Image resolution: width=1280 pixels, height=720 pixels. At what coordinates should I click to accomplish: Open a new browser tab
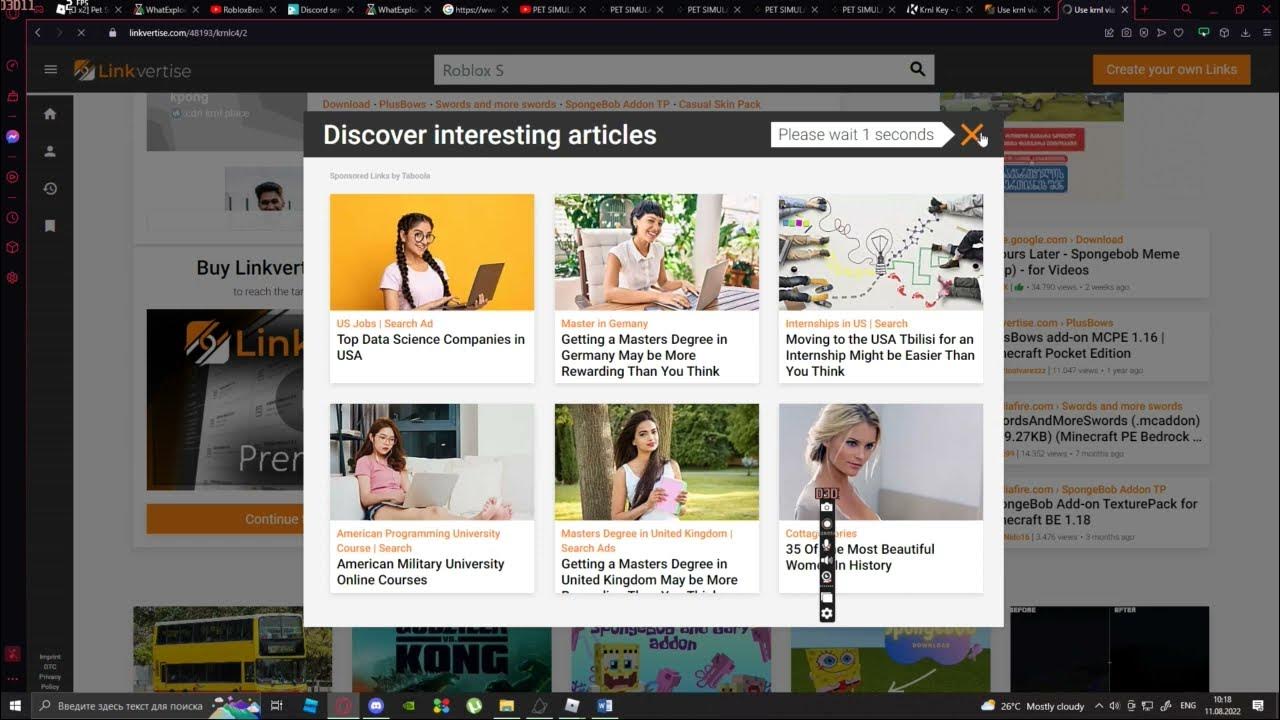pyautogui.click(x=1145, y=9)
